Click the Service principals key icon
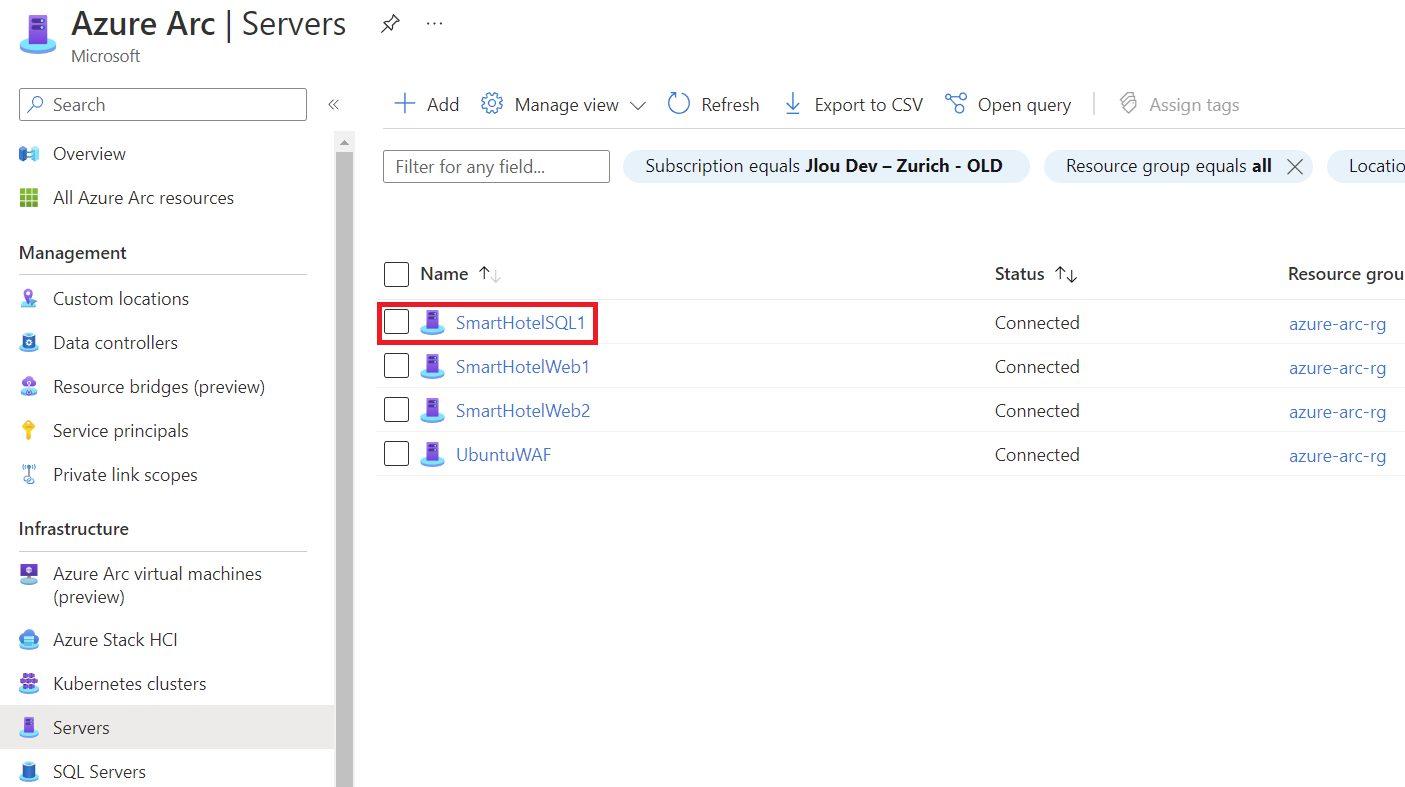The image size is (1405, 787). coord(29,431)
